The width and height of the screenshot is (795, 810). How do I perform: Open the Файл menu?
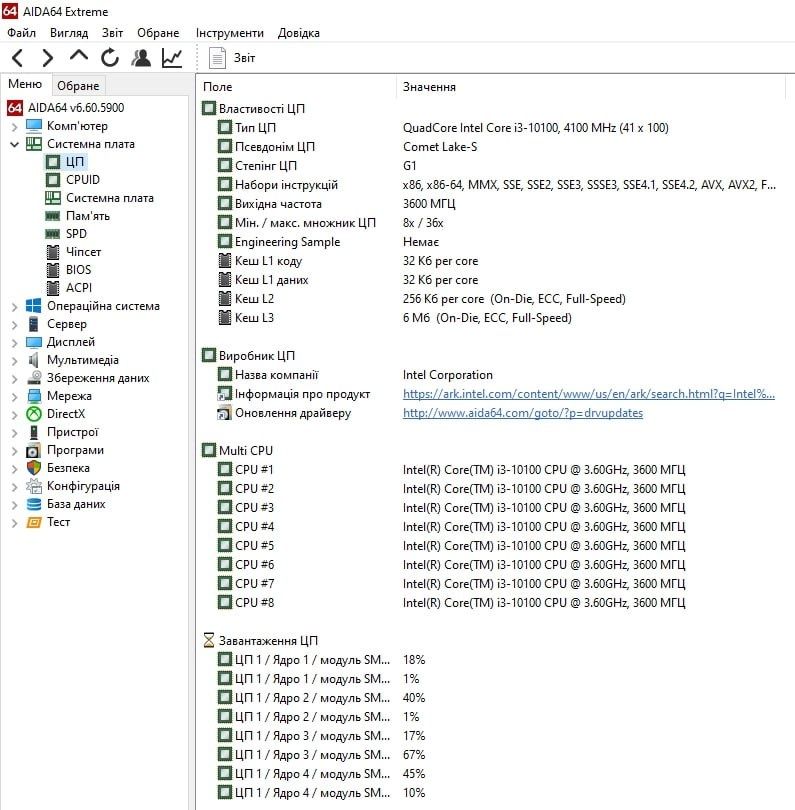point(21,33)
